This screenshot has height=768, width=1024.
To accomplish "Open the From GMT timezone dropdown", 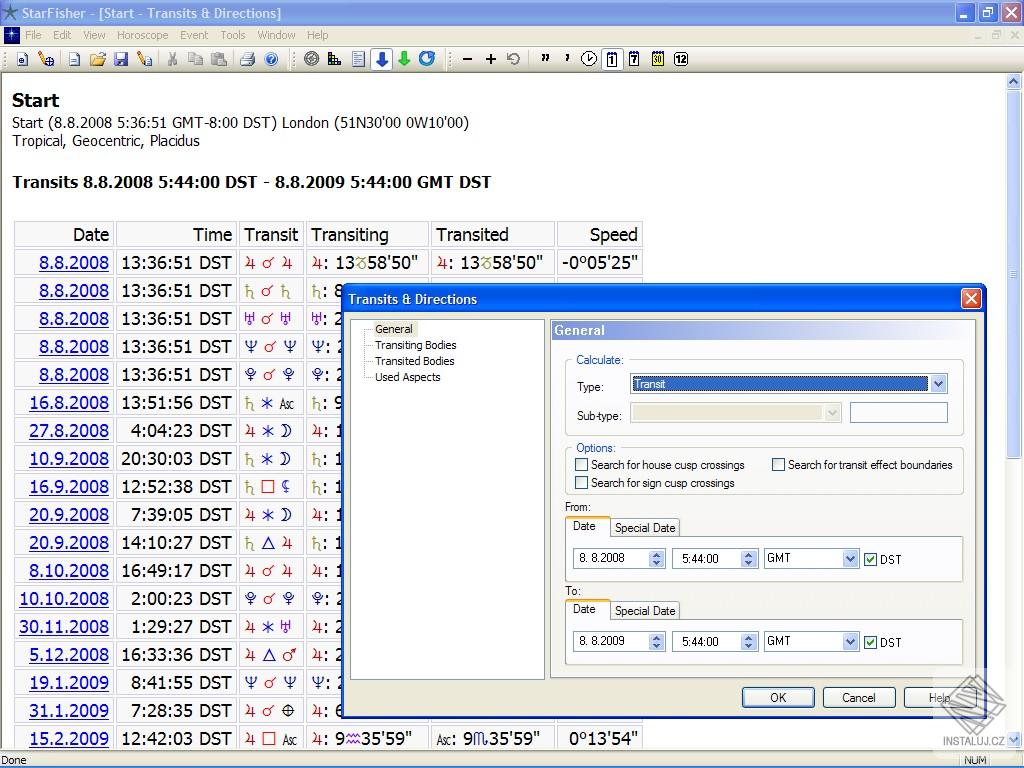I will pyautogui.click(x=850, y=559).
